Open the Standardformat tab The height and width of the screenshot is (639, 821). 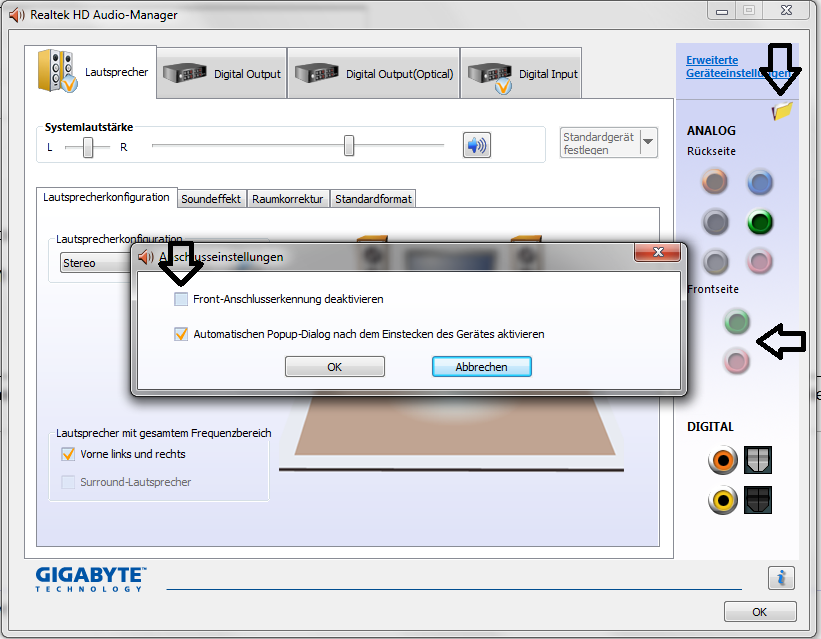(x=373, y=199)
